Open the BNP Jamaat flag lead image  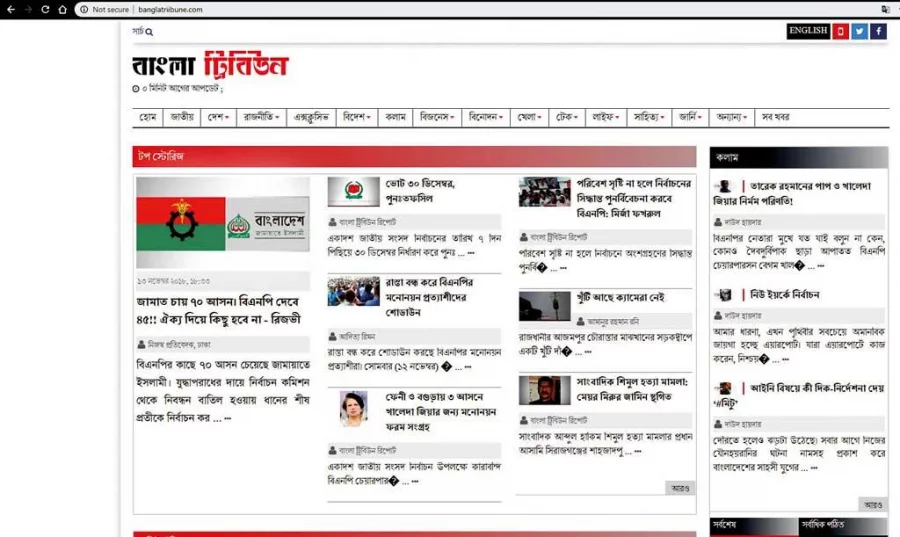(x=223, y=223)
